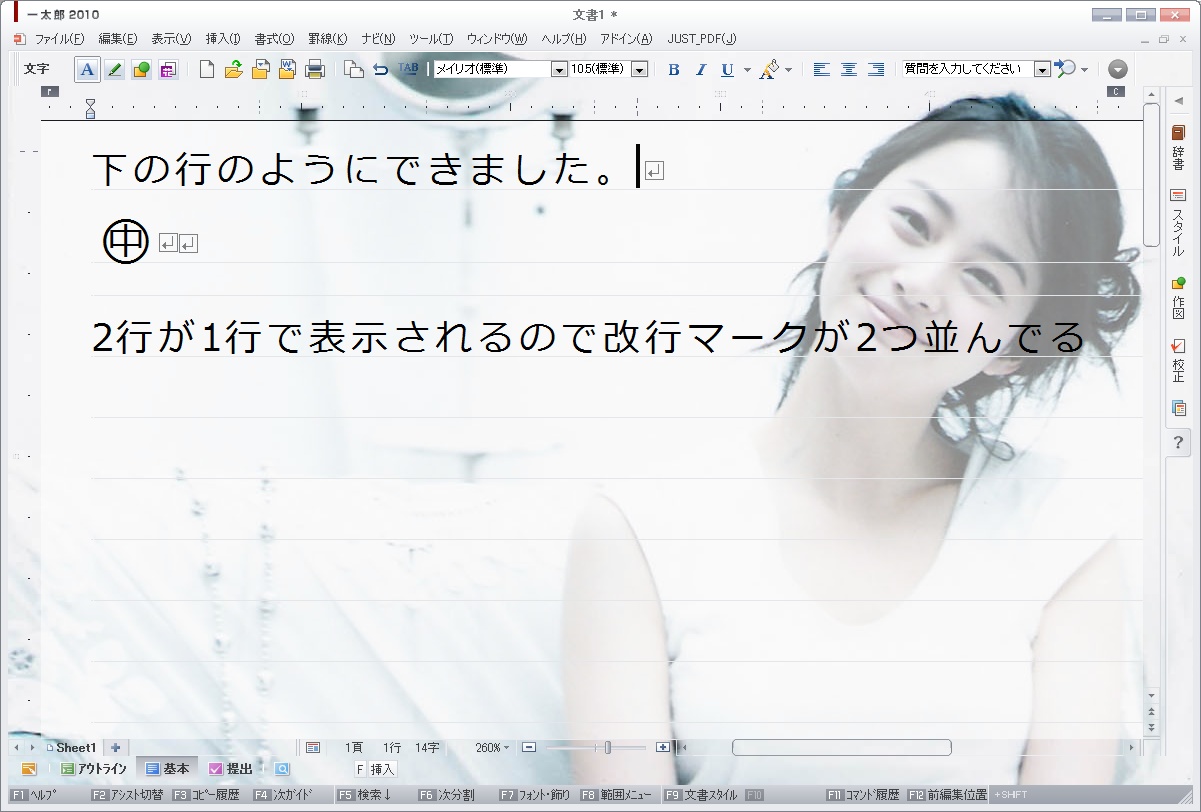Collapse the right side palette arrow

click(1178, 100)
